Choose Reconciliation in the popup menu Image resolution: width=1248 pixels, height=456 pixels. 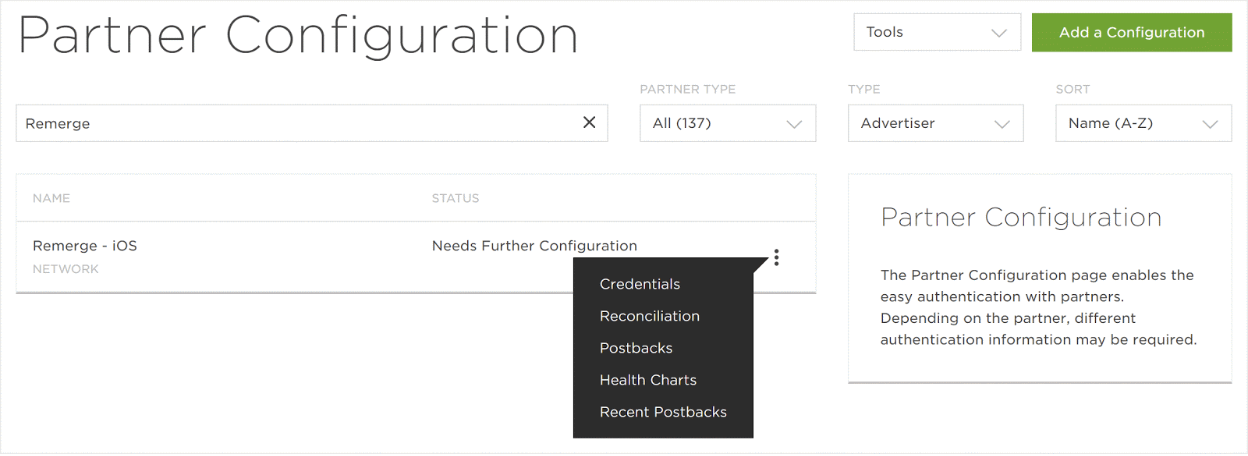650,316
